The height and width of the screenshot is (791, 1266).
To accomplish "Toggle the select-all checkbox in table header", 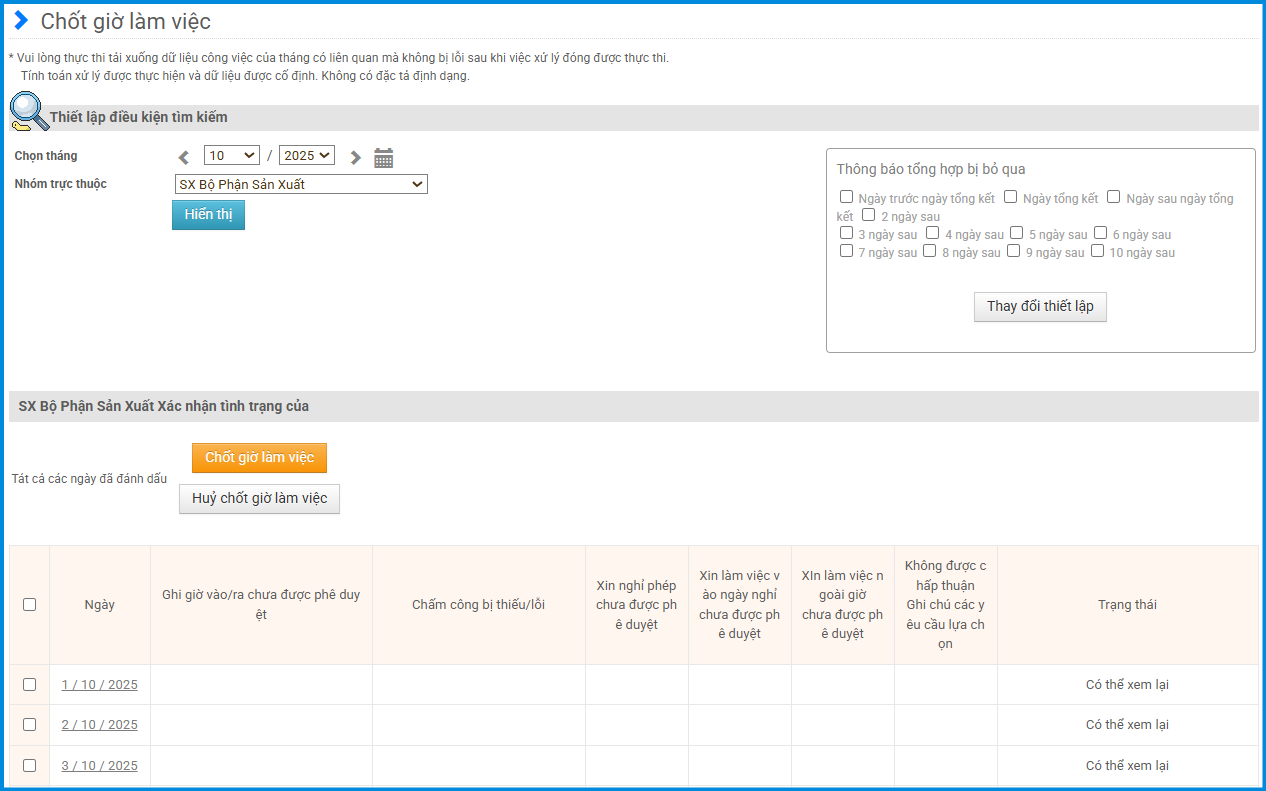I will [29, 604].
